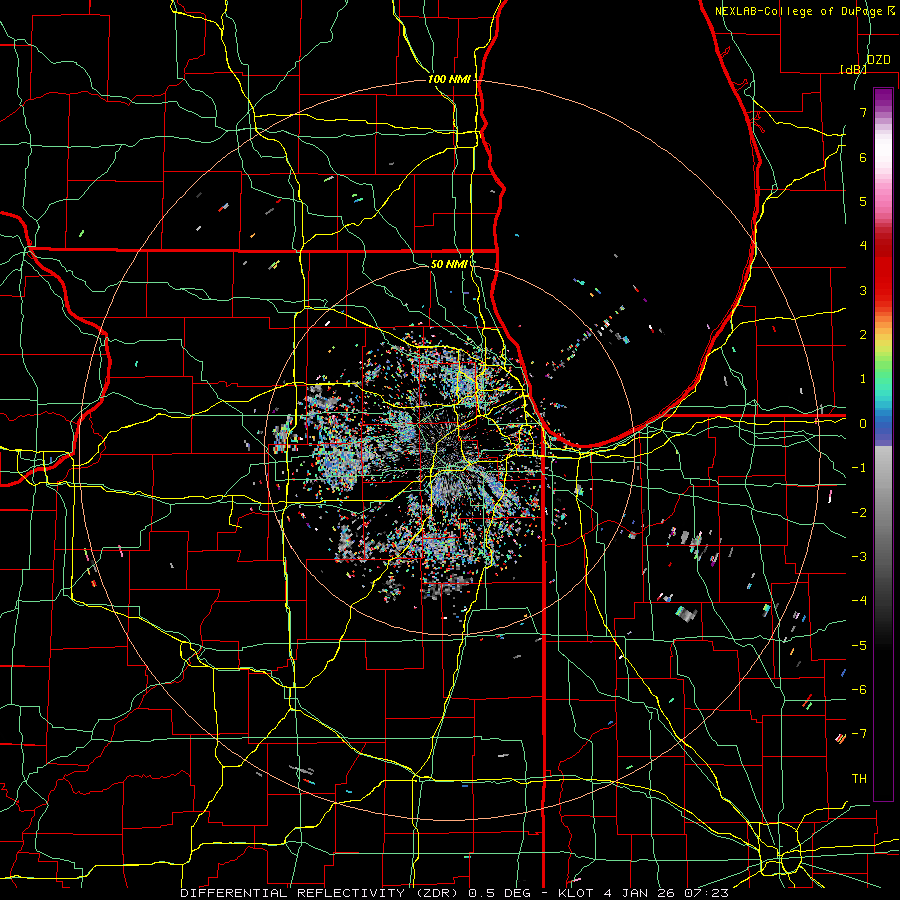The height and width of the screenshot is (900, 900).
Task: Click the -2 value on the scale
Action: (x=859, y=513)
